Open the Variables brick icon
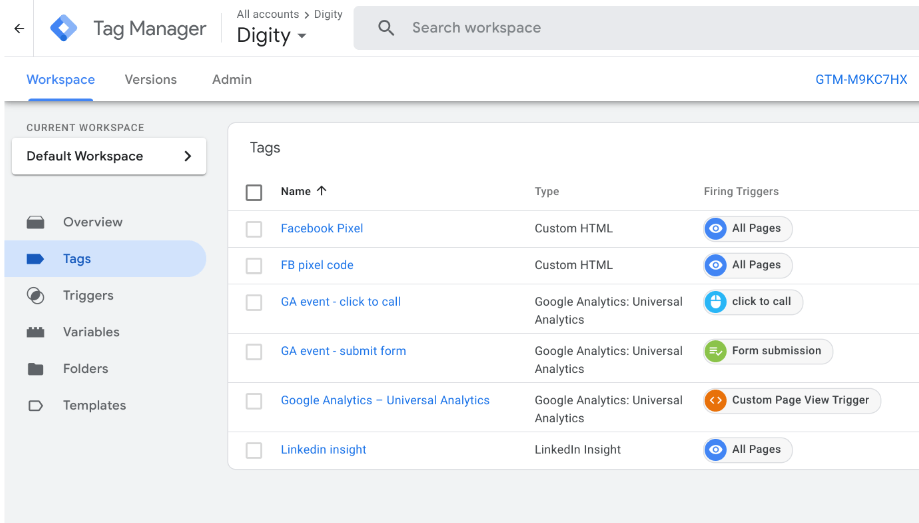919x523 pixels. (x=36, y=332)
